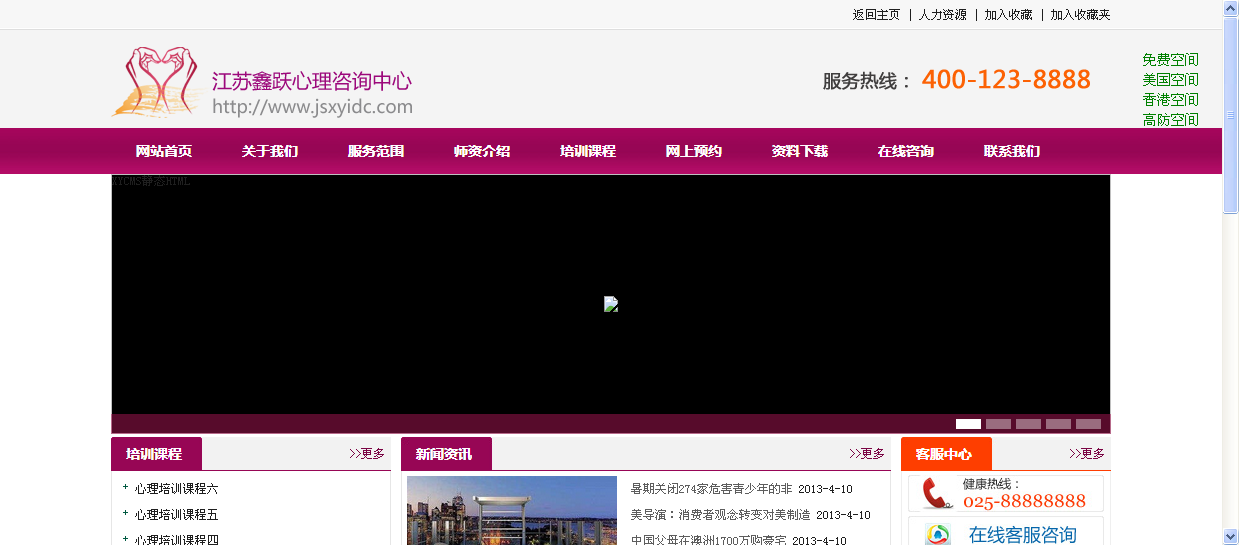Click the 返回主页 top link
This screenshot has width=1239, height=545.
point(876,15)
